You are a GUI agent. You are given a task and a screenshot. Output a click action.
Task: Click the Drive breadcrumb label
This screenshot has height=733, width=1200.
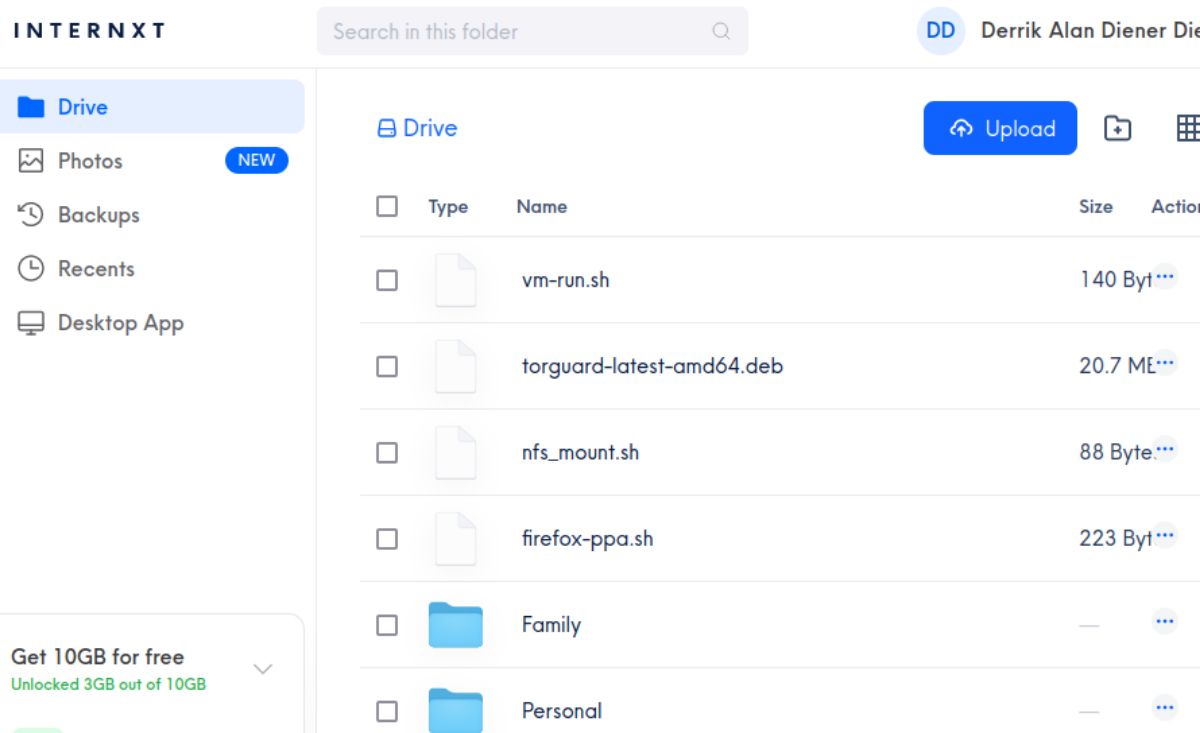(428, 128)
